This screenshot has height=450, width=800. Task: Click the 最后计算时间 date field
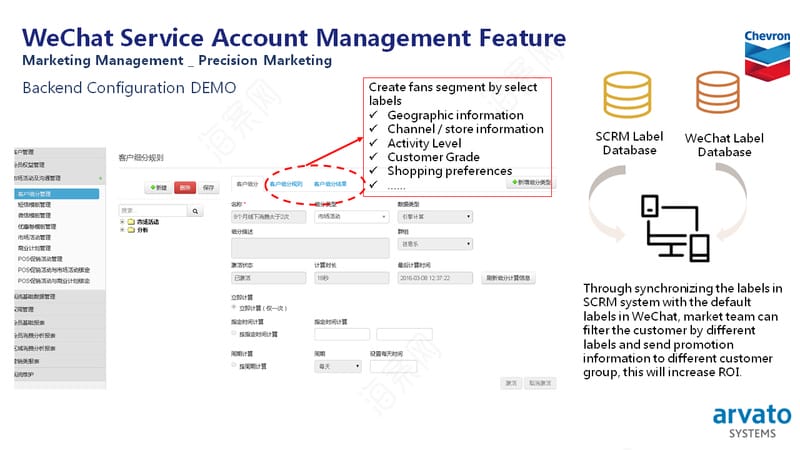[435, 278]
